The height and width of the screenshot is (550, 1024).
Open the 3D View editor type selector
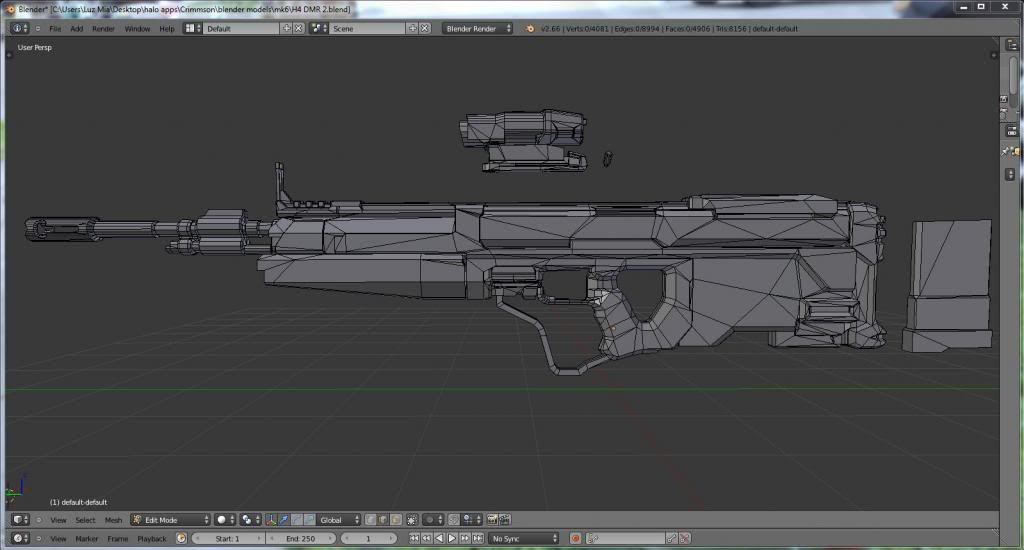coord(20,520)
